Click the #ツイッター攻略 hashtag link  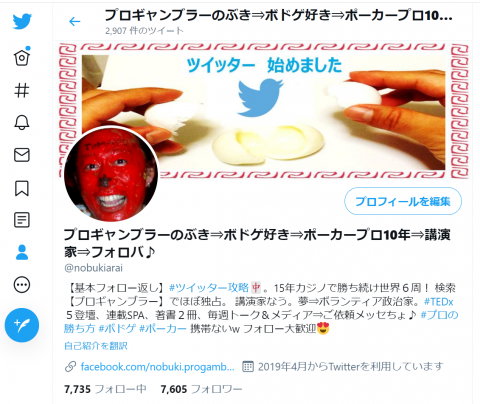[209, 288]
